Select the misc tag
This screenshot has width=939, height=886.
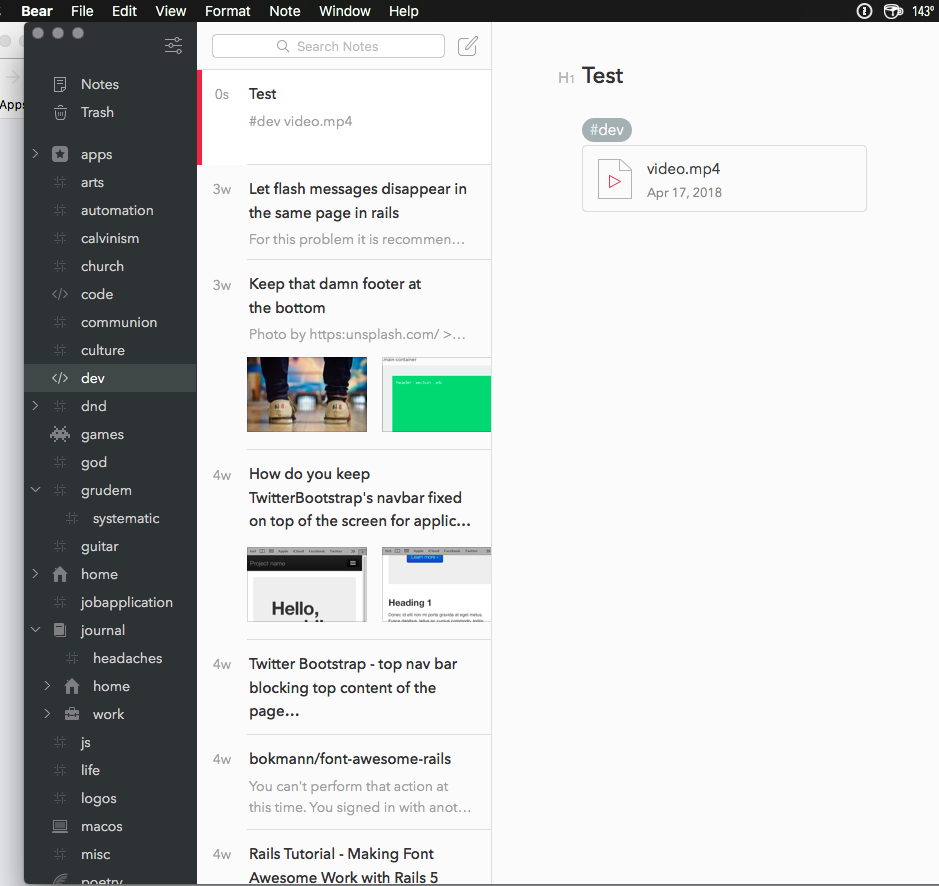tap(96, 854)
